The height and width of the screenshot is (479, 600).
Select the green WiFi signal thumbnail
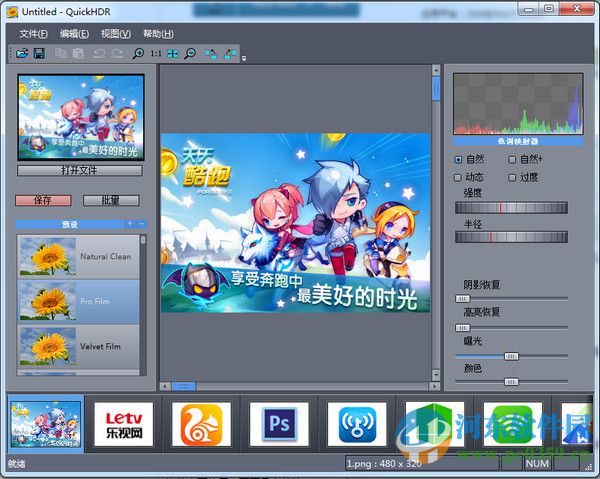513,424
